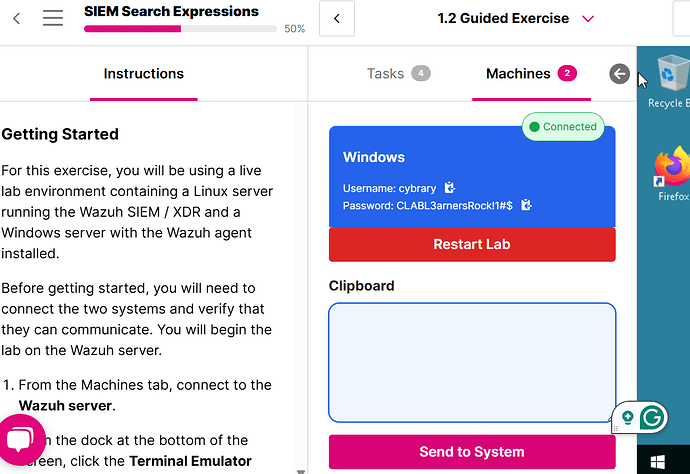Collapse the panel with gray arrow icon
Viewport: 690px width, 474px height.
tap(619, 73)
